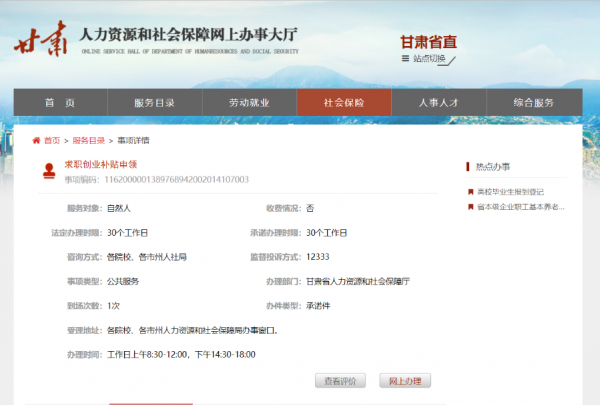Screen dimensions: 600x405
Task: Open the 高校毕业生报到登记 hot link
Action: 510,192
